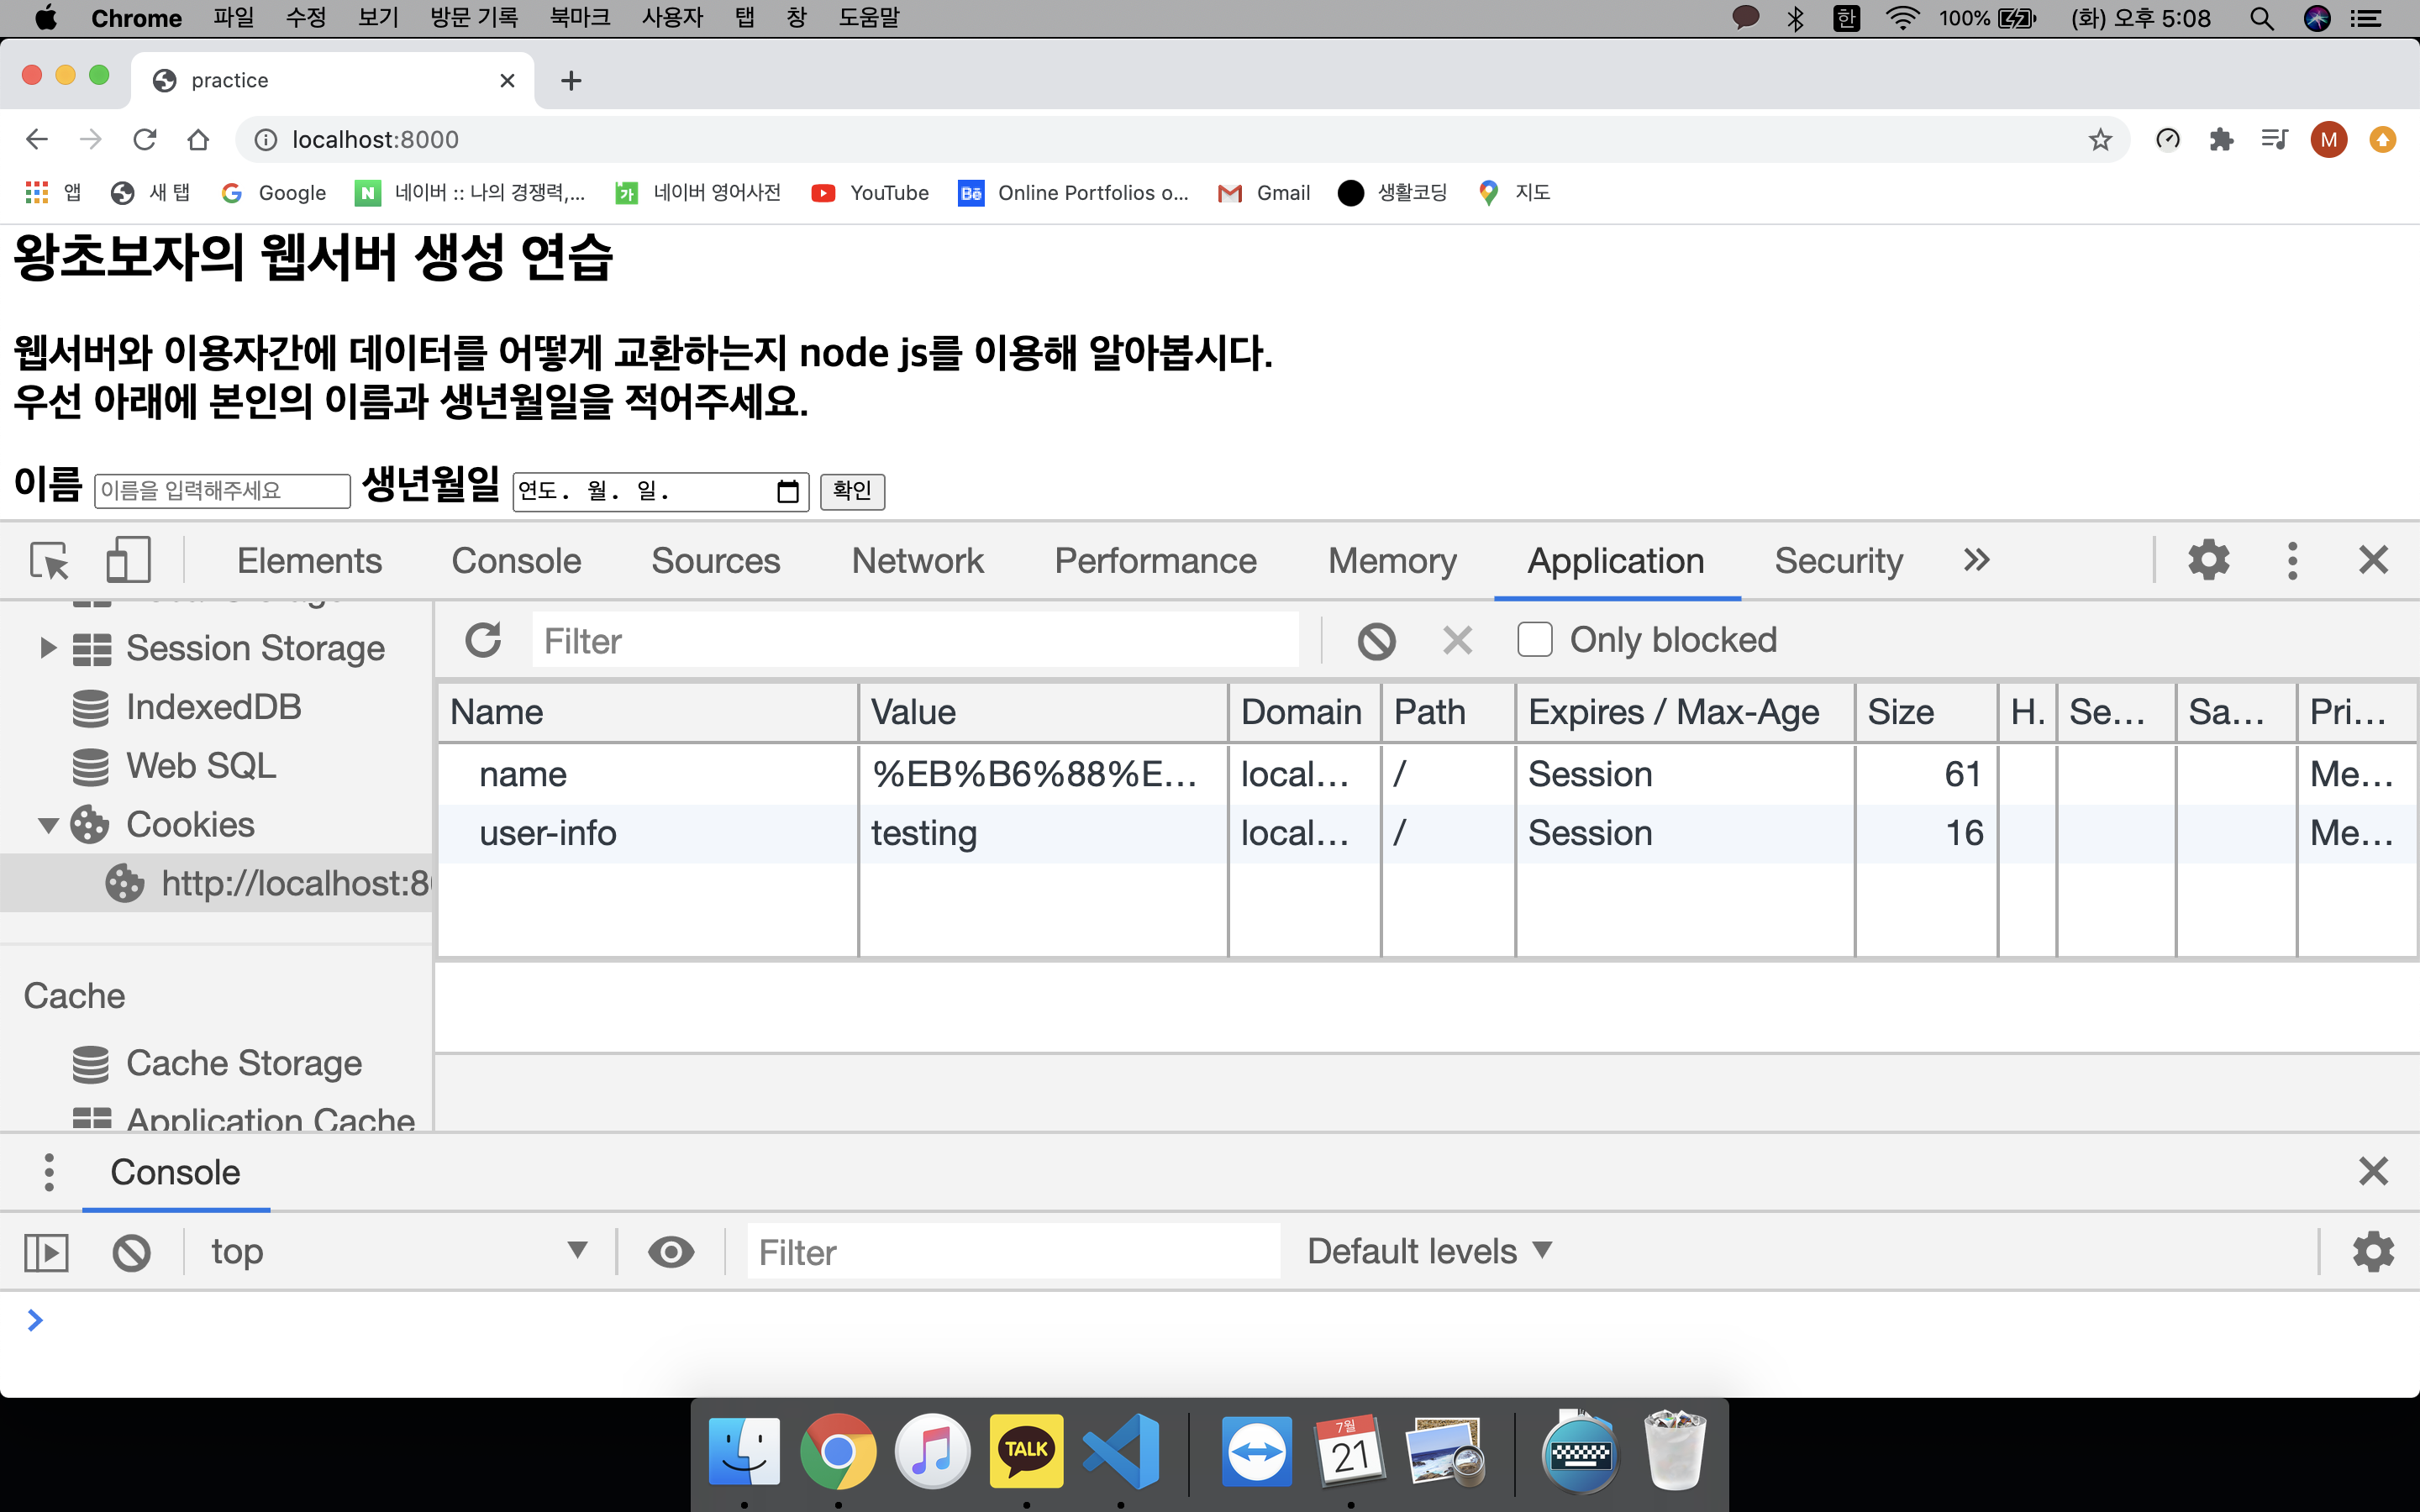
Task: Click the name input field
Action: coord(222,491)
